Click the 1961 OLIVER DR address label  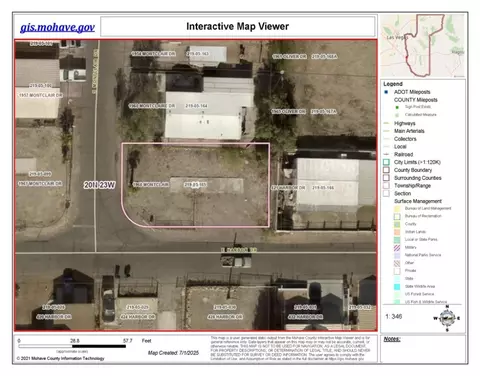coord(289,56)
